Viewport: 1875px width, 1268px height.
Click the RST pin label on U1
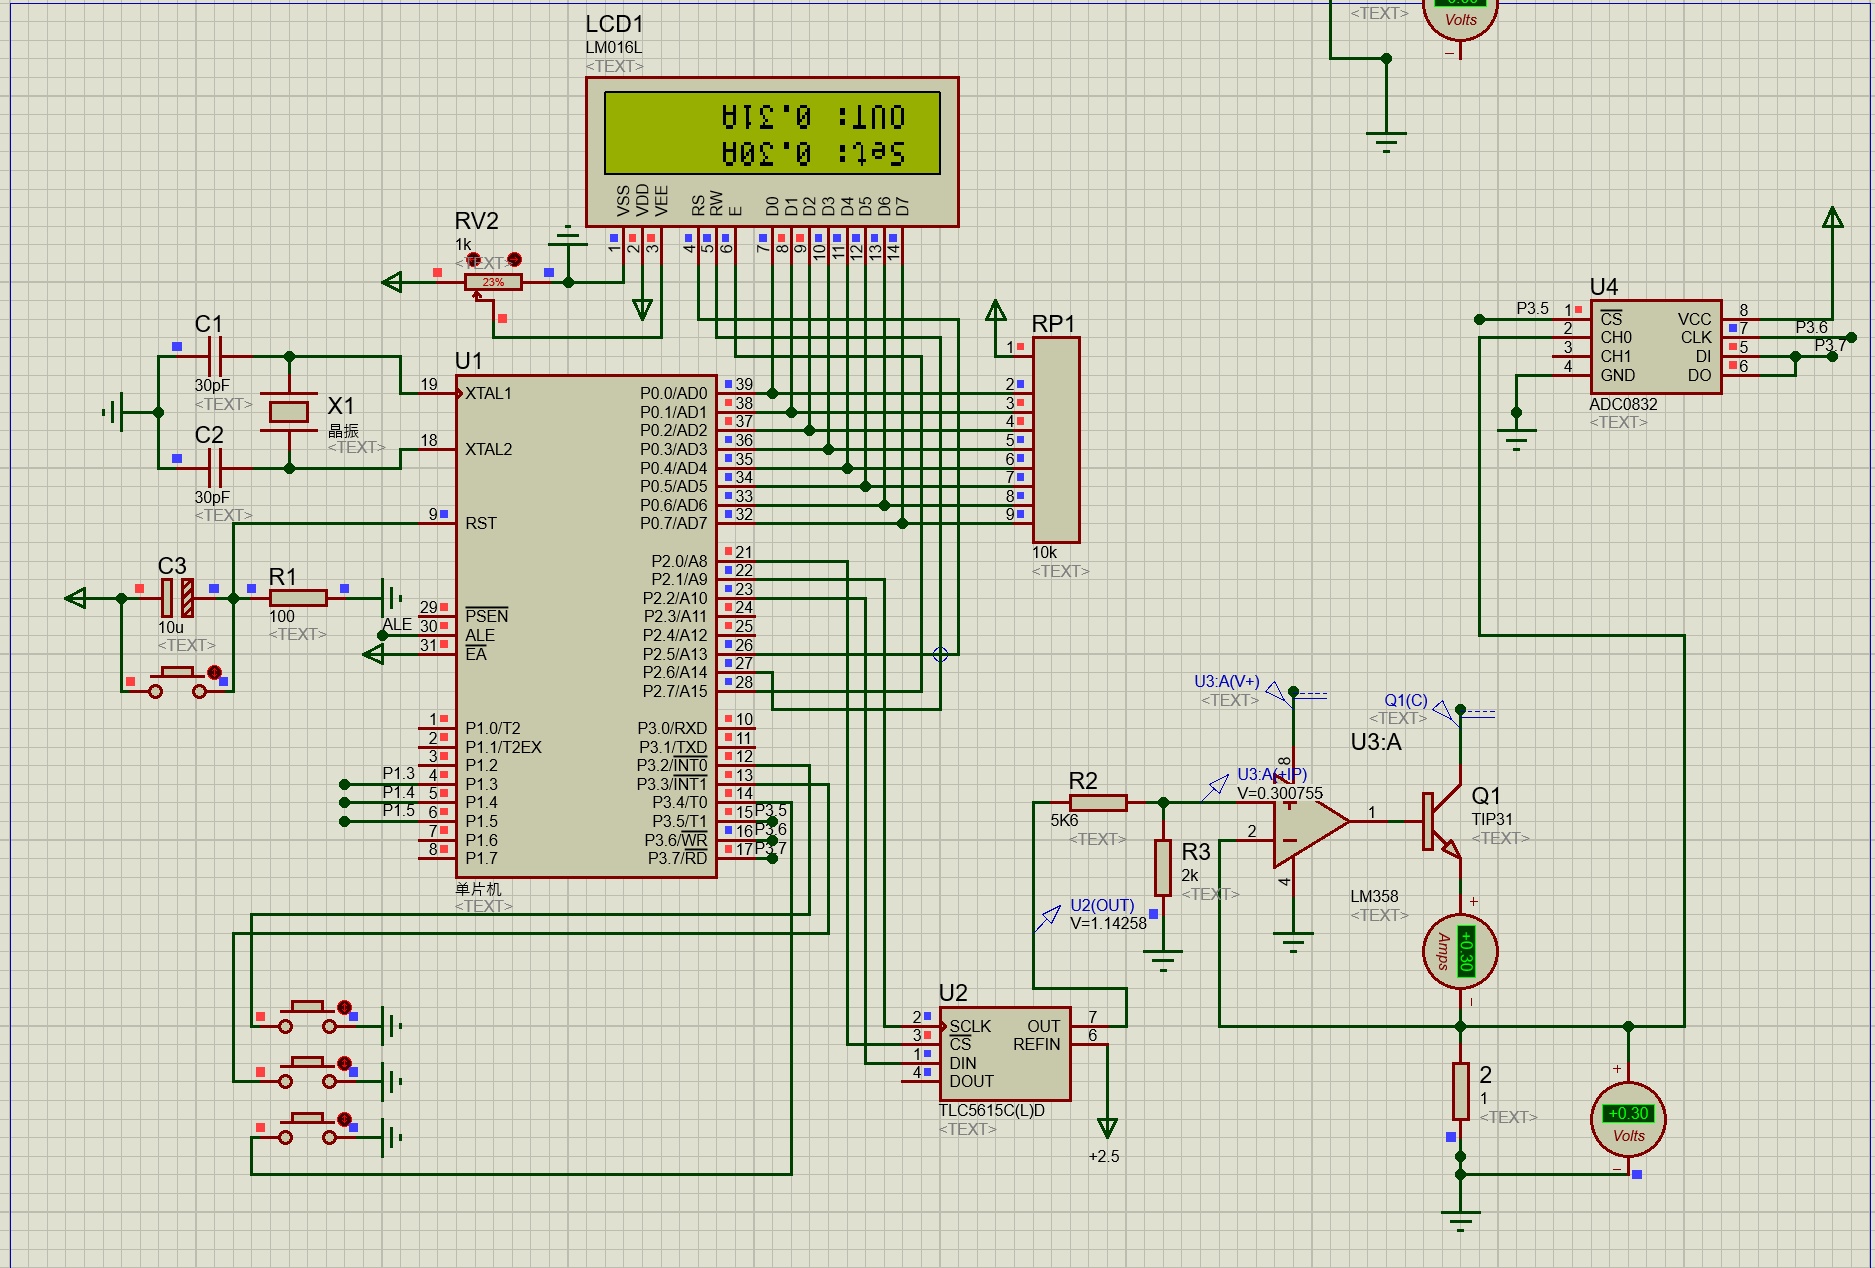(480, 523)
